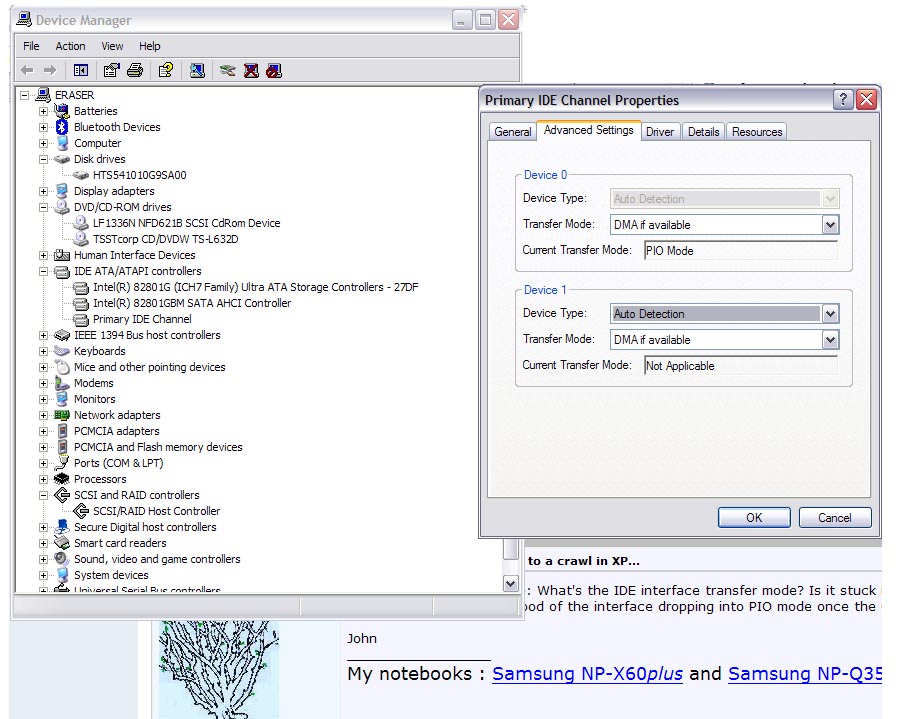The image size is (907, 719).
Task: Select Intel 82801G Ultra ATA Storage Controllers
Action: (255, 287)
